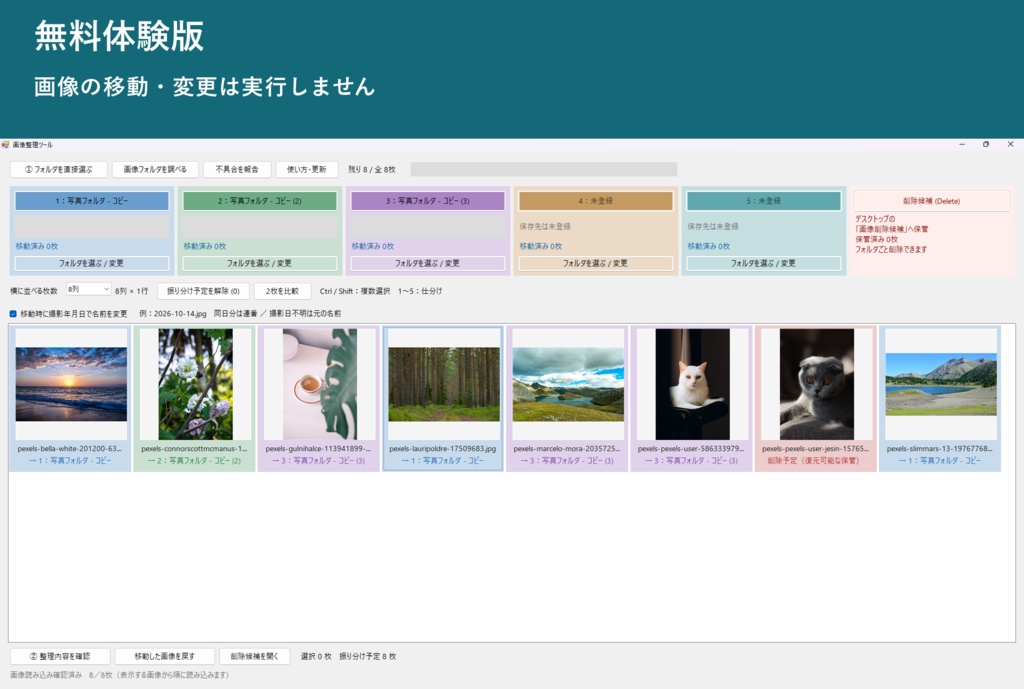Select the gray cat thumbnail pexels-user-jesin
1024x689 pixels.
pyautogui.click(x=816, y=384)
